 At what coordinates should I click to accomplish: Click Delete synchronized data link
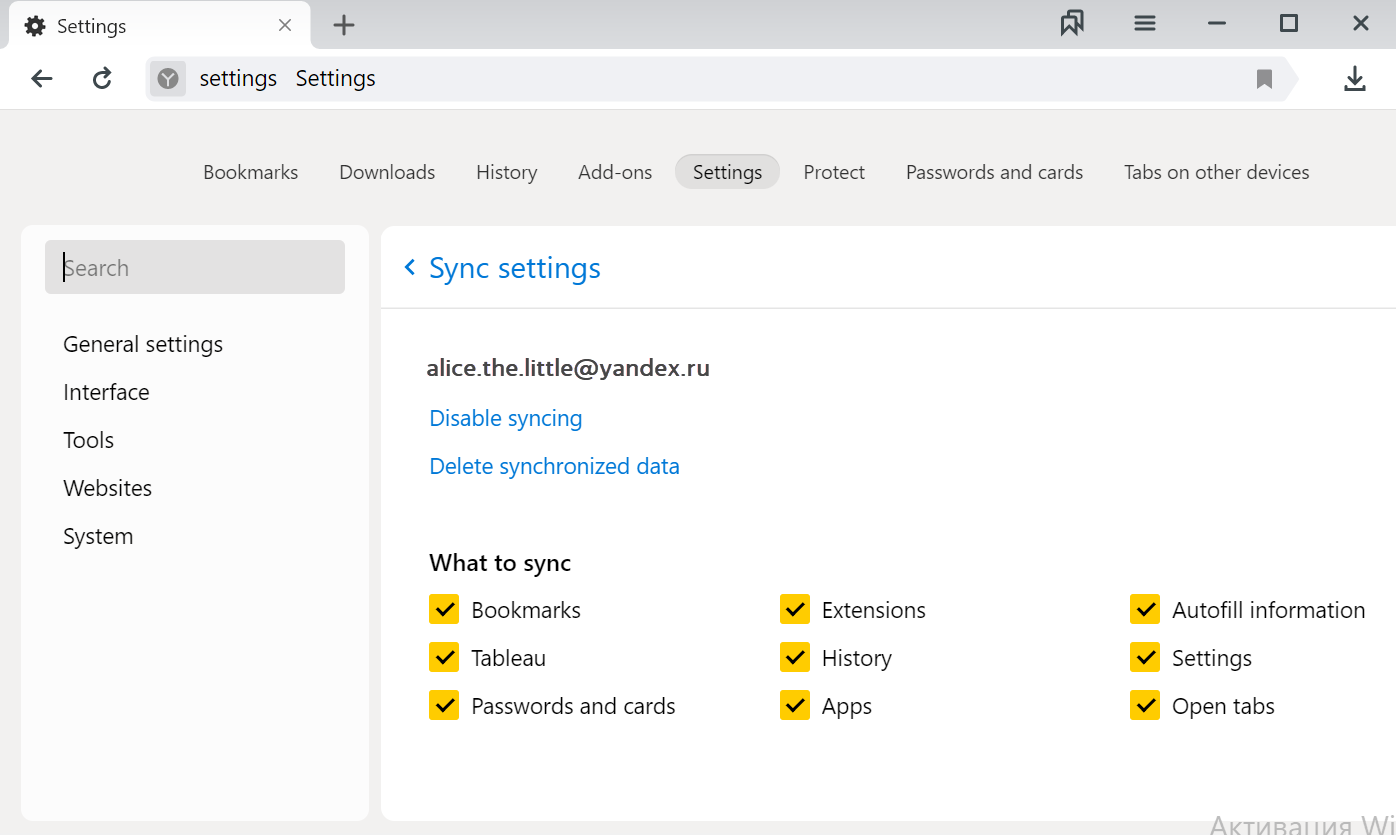554,466
